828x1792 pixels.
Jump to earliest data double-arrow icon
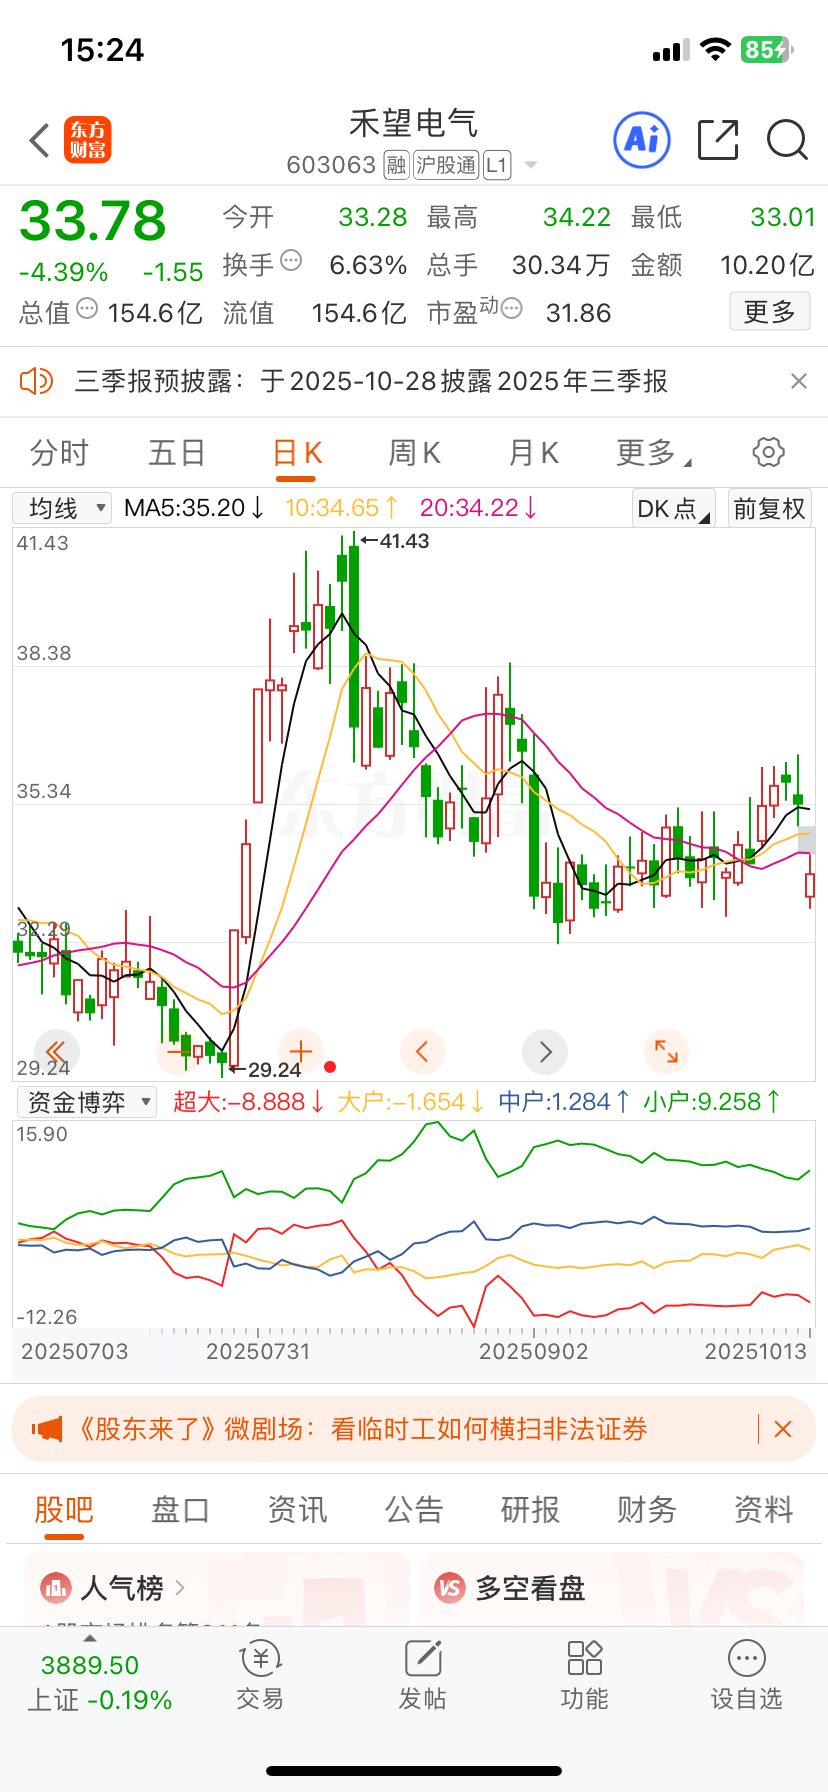[56, 1051]
